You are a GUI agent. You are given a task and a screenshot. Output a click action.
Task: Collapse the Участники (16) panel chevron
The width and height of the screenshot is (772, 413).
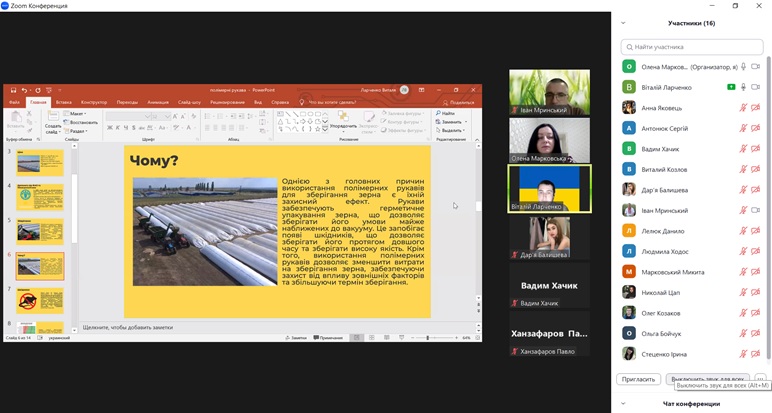click(x=623, y=23)
